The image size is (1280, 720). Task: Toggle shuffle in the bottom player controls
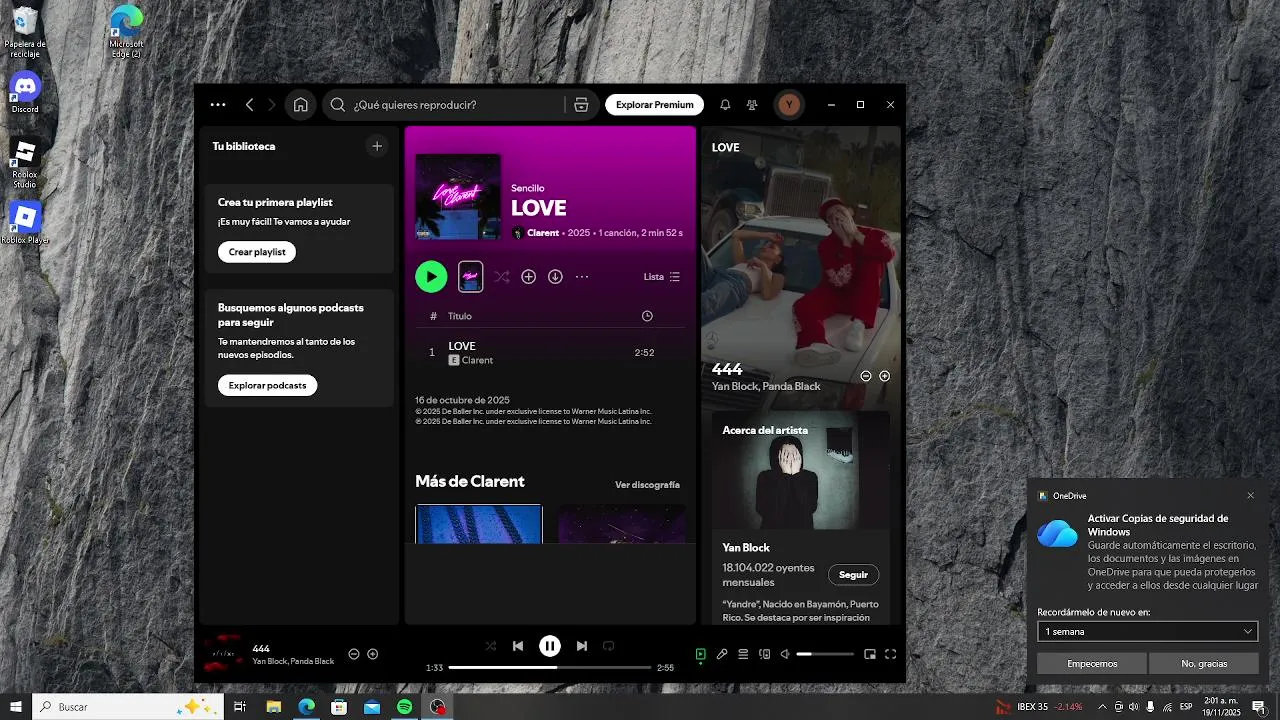[490, 646]
